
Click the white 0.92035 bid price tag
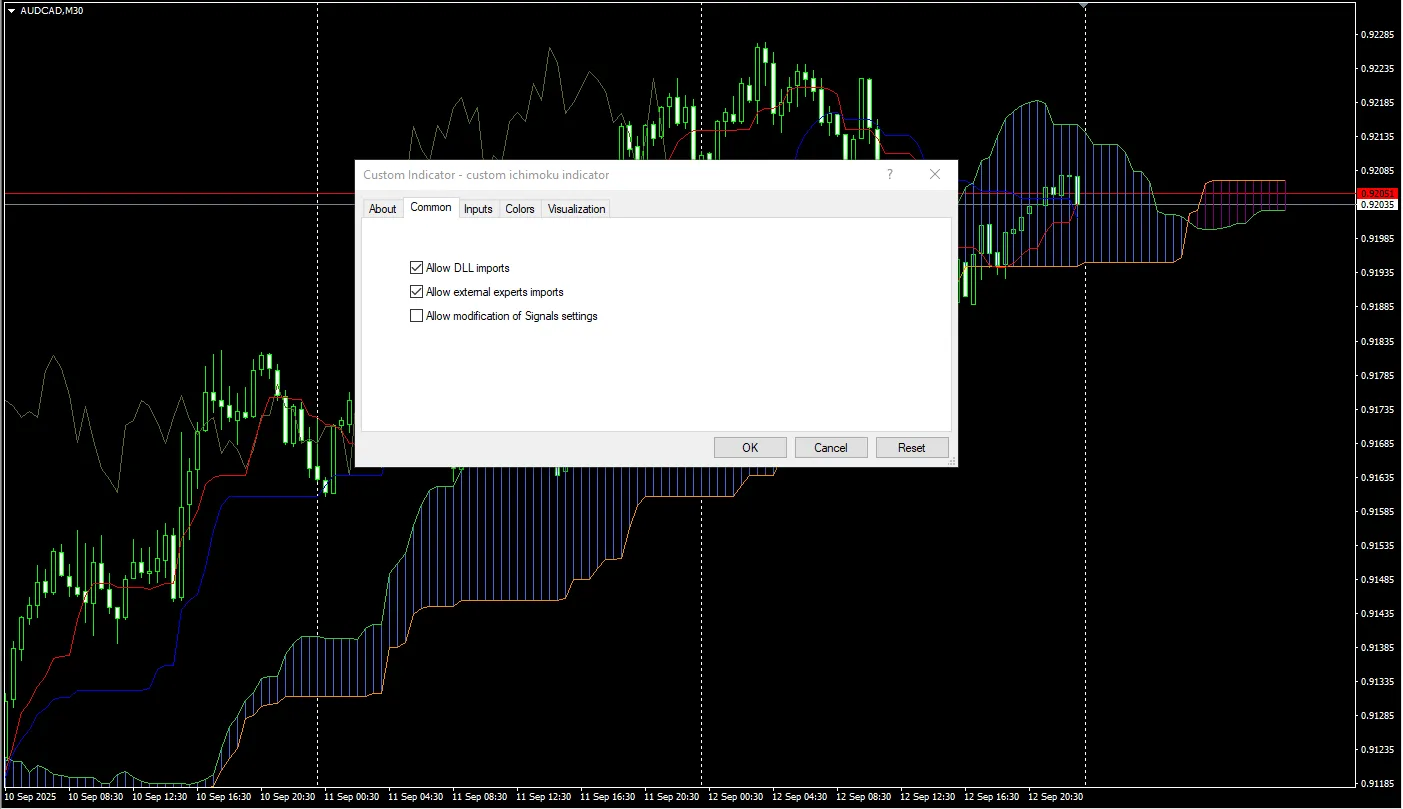1376,204
